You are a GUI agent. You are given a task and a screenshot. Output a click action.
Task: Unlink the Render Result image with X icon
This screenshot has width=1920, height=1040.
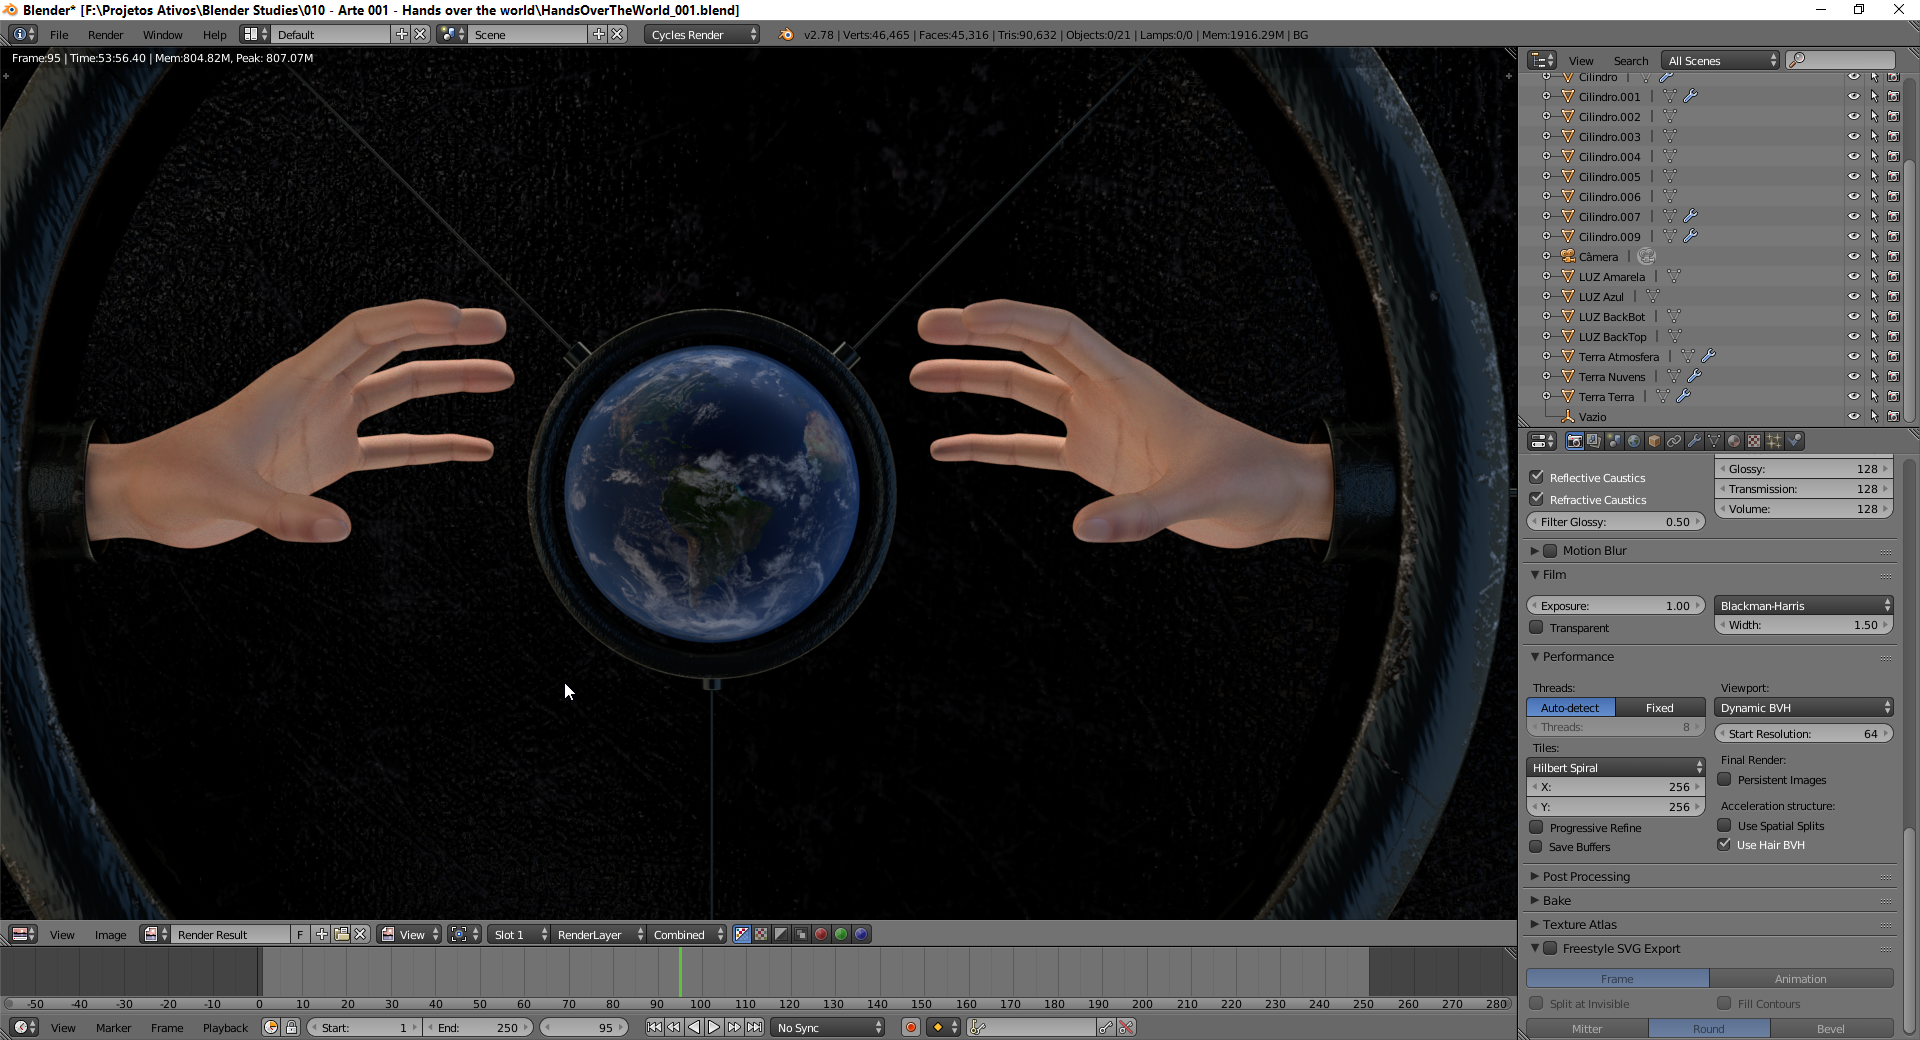point(360,934)
